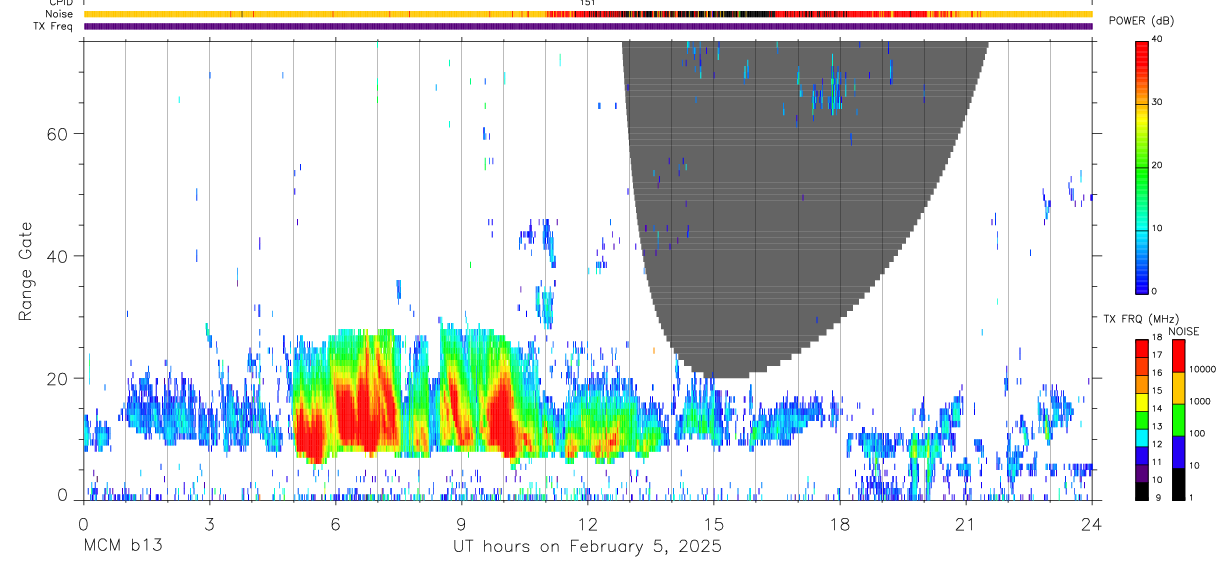The width and height of the screenshot is (1228, 567).
Task: Click the Noise row label above plot
Action: click(x=59, y=14)
